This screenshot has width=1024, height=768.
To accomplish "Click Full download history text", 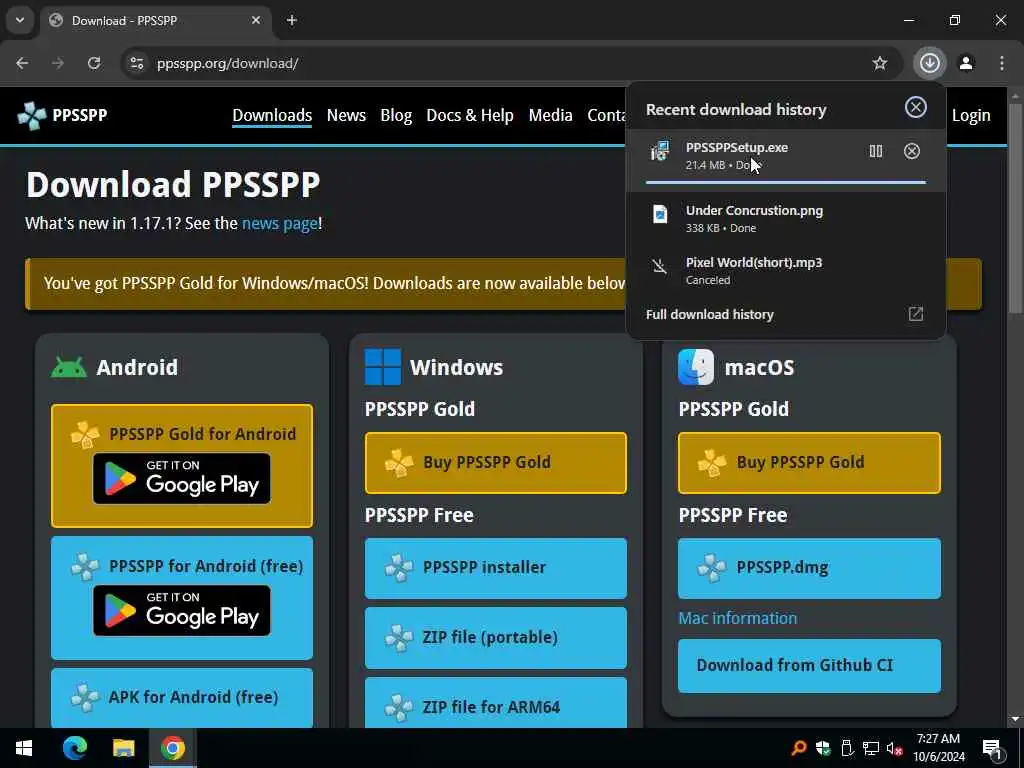I will (710, 314).
